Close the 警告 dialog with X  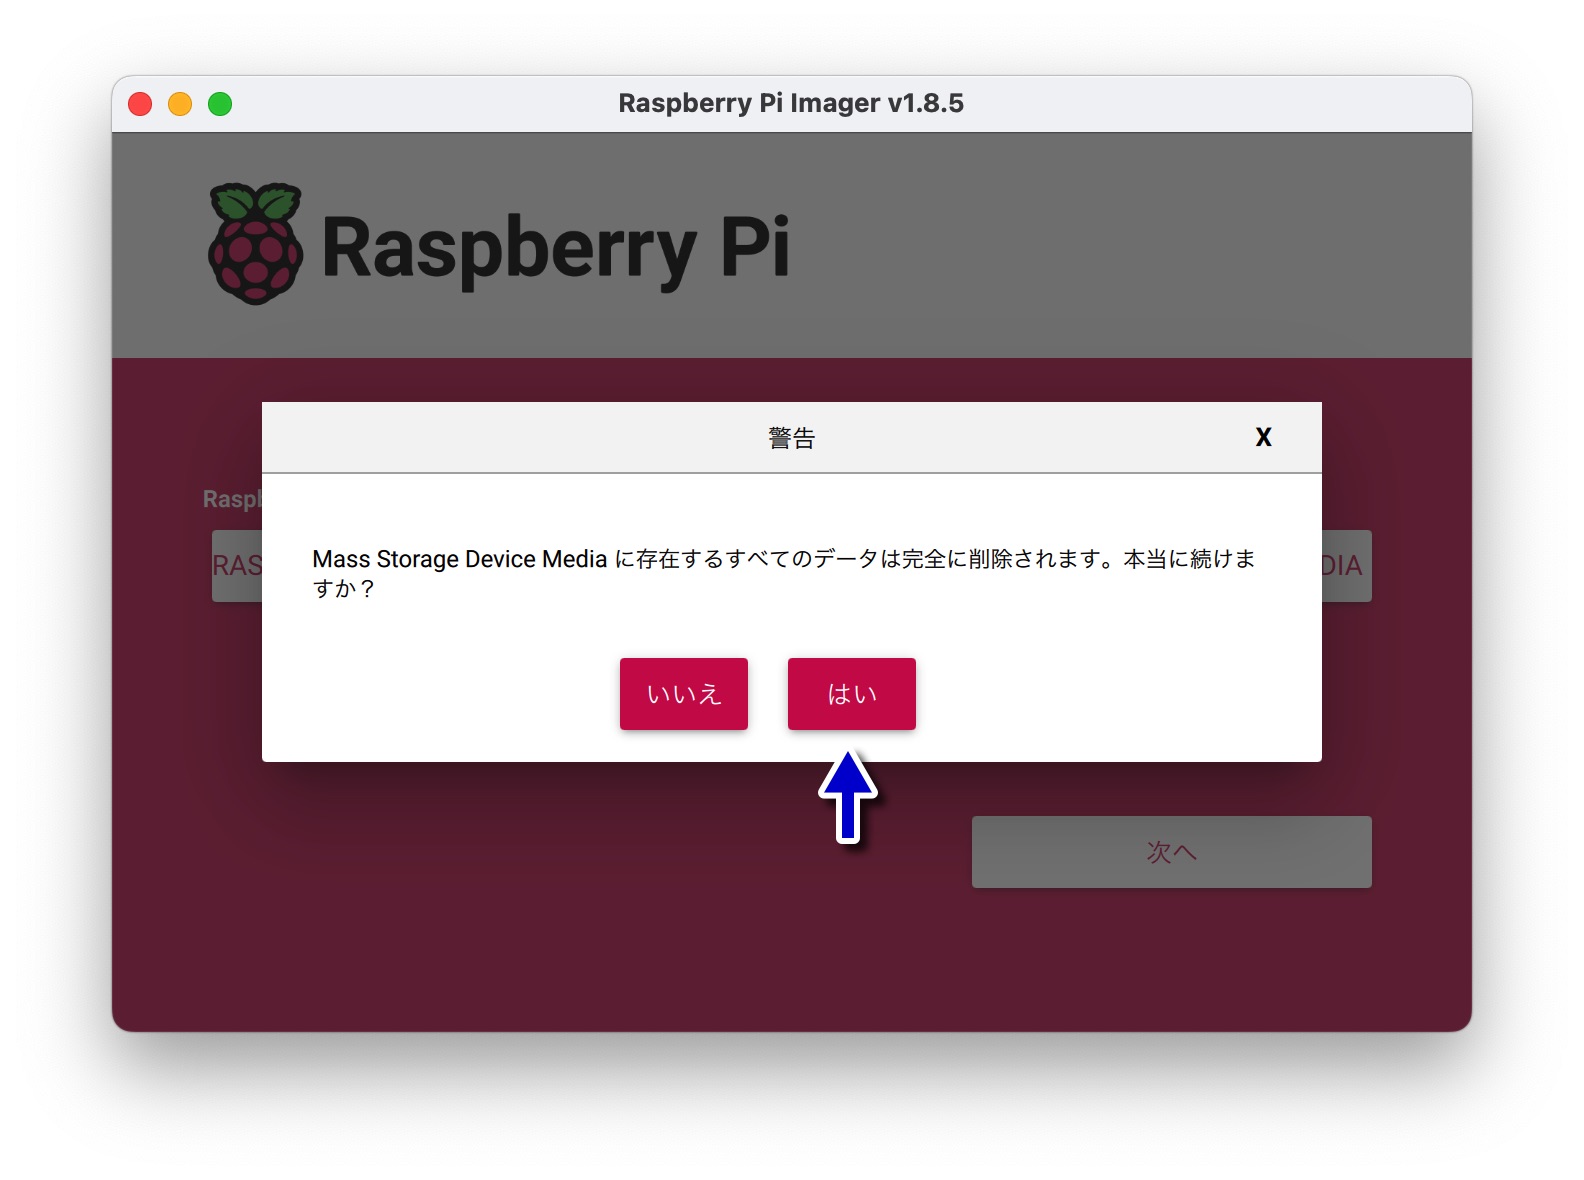click(1264, 437)
